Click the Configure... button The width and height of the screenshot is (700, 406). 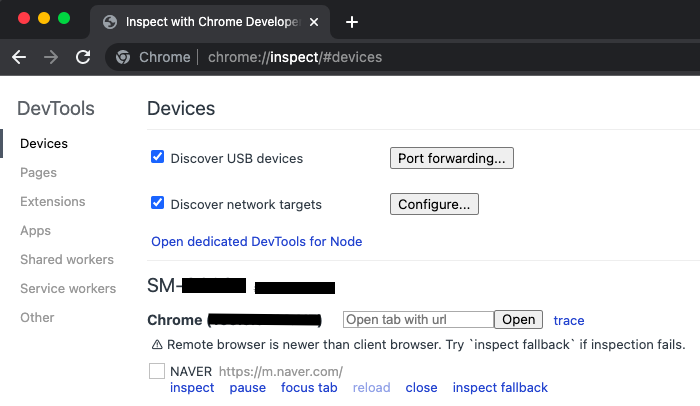coord(434,204)
